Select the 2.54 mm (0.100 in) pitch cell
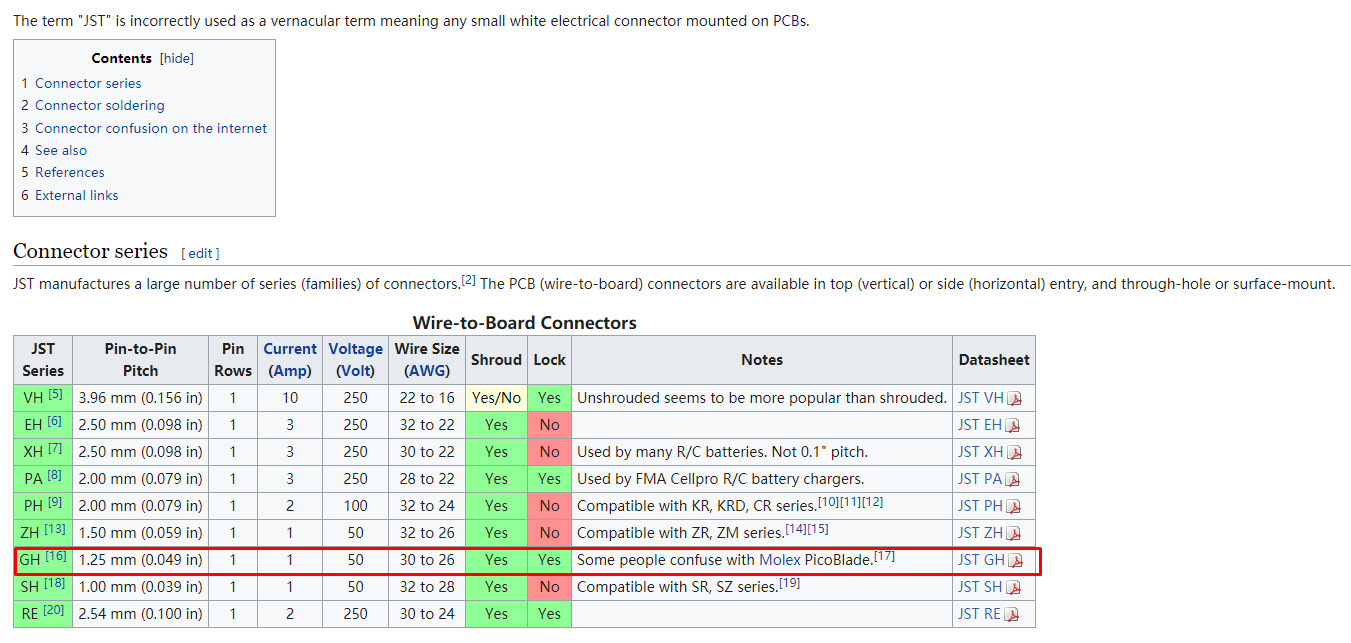This screenshot has height=643, width=1351. 141,614
